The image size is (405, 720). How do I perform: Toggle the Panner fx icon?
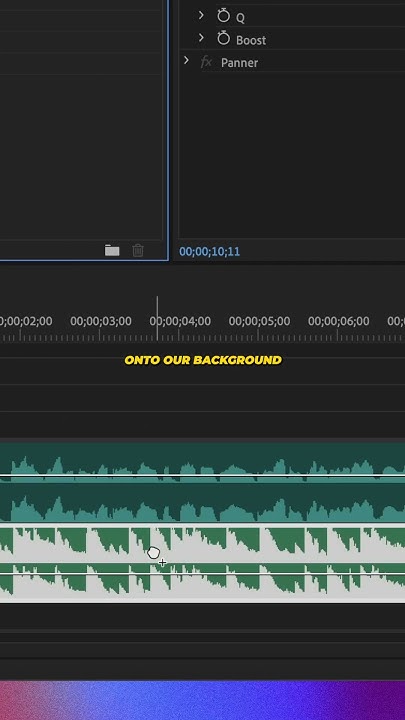(x=206, y=62)
